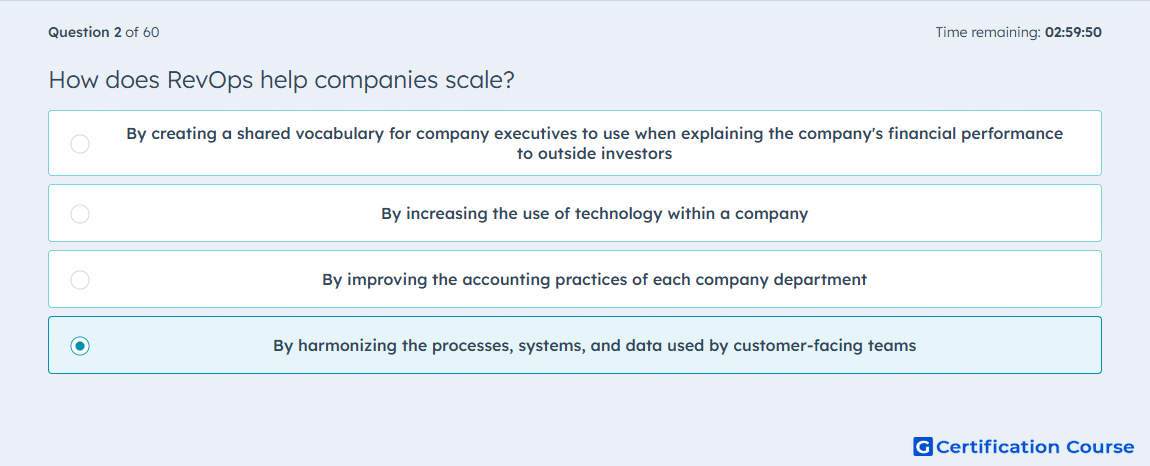Open the Certification Course link text

click(x=1036, y=446)
